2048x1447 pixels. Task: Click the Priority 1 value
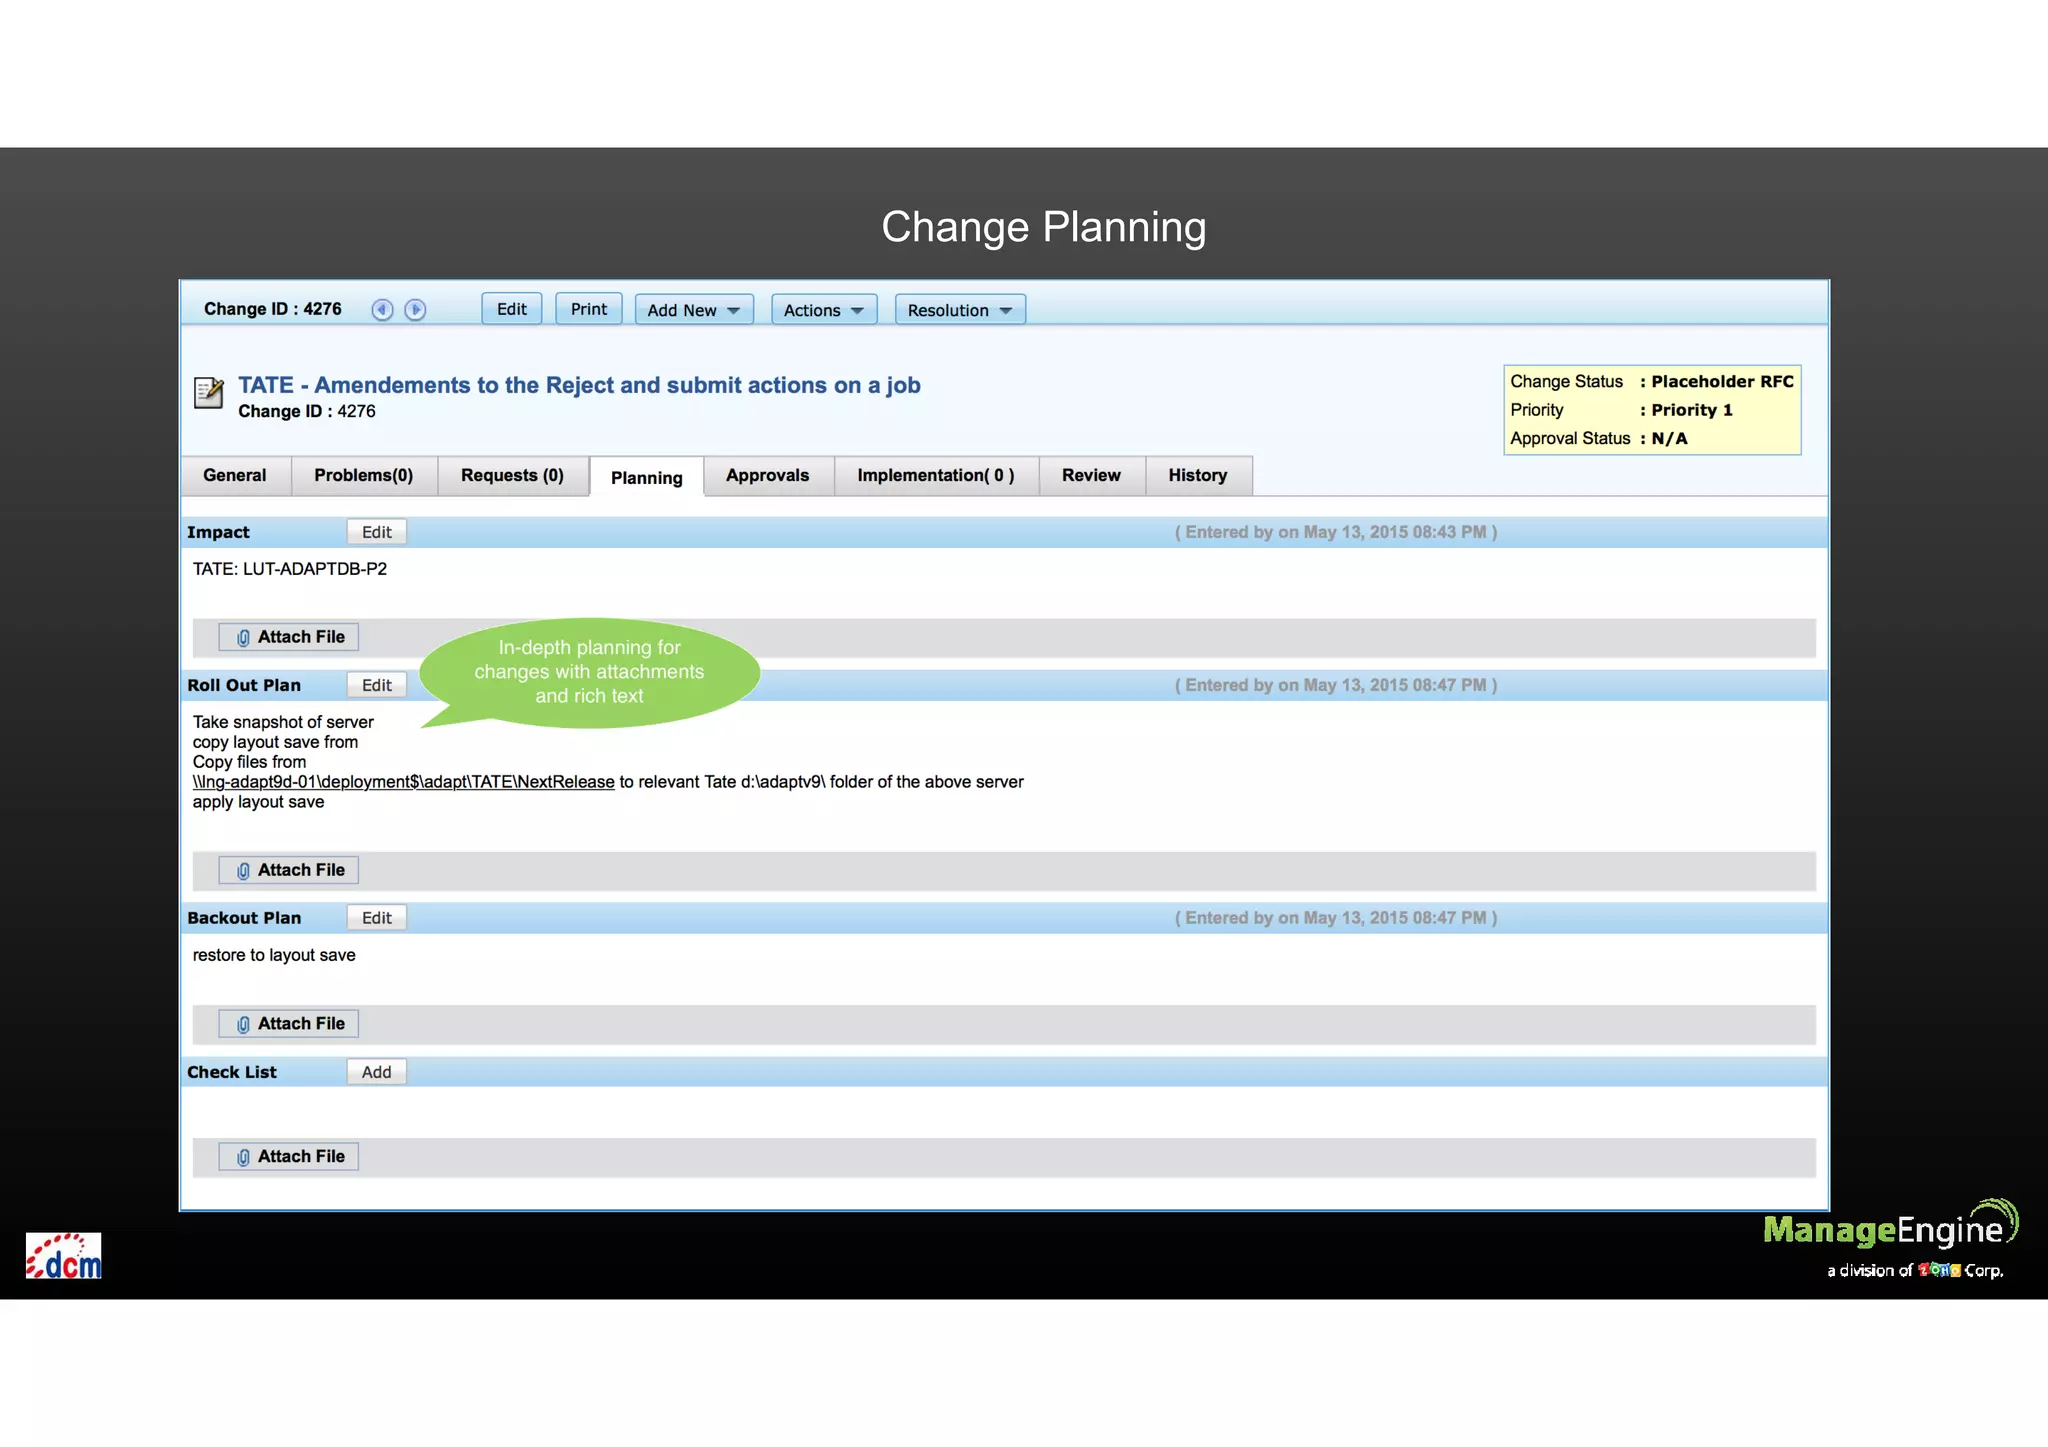[1692, 410]
